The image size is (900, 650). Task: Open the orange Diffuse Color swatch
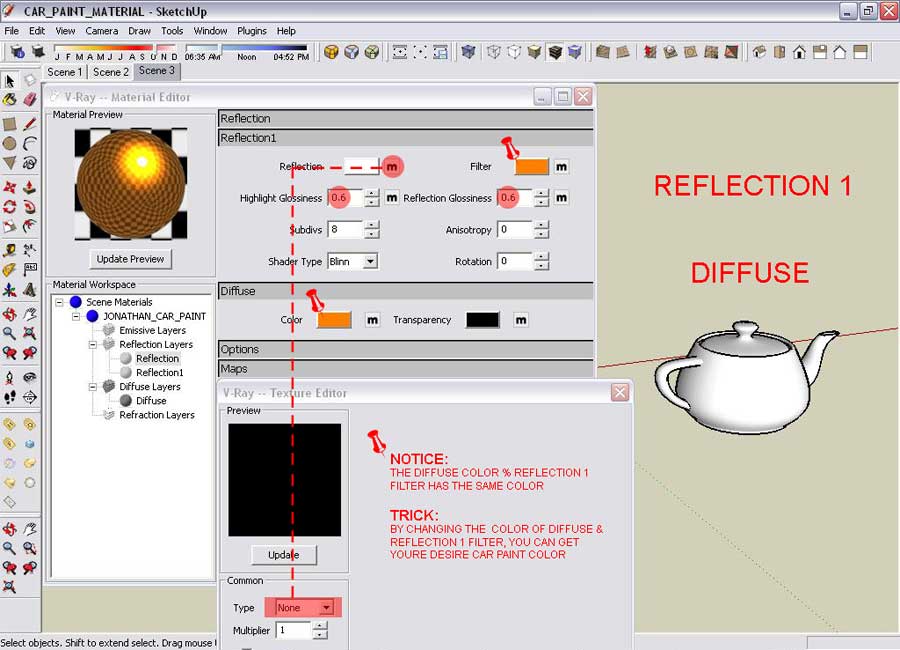[x=335, y=320]
